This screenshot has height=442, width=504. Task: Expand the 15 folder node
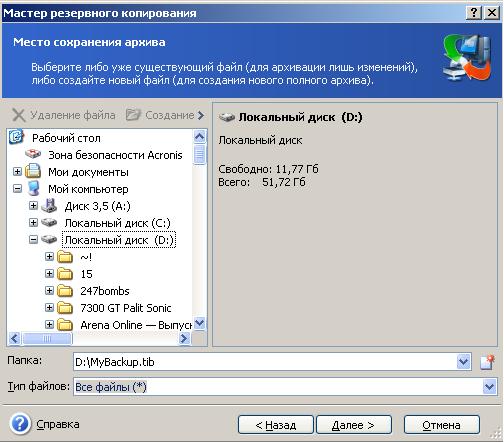[49, 273]
